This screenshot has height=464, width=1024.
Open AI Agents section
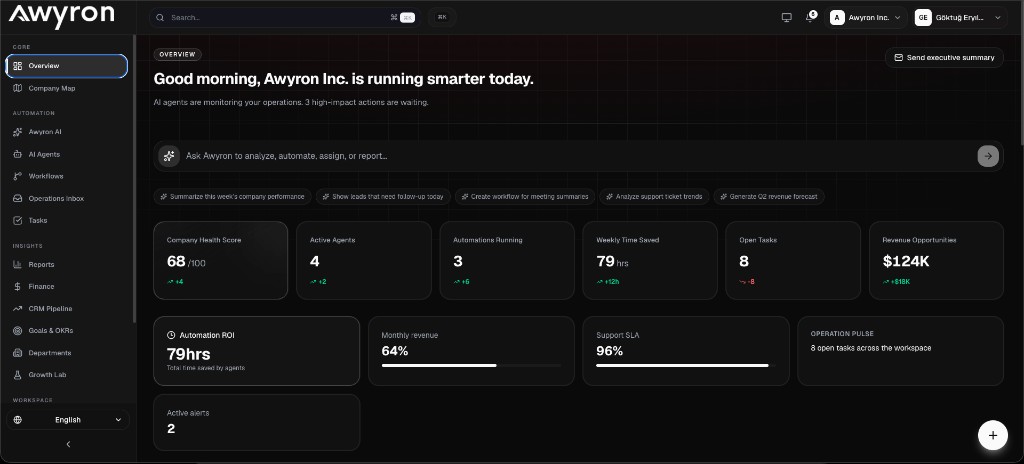[67, 154]
